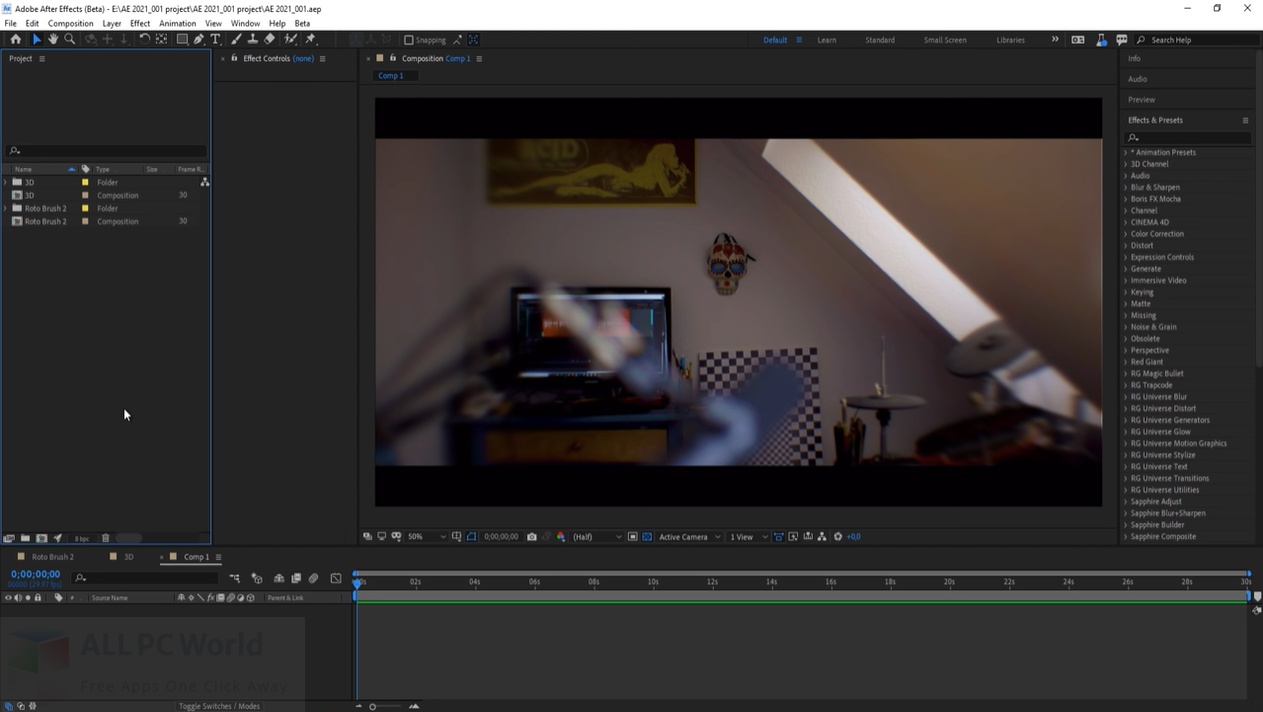Click the Reset Exposure icon in viewer
This screenshot has height=712, width=1263.
pyautogui.click(x=838, y=537)
